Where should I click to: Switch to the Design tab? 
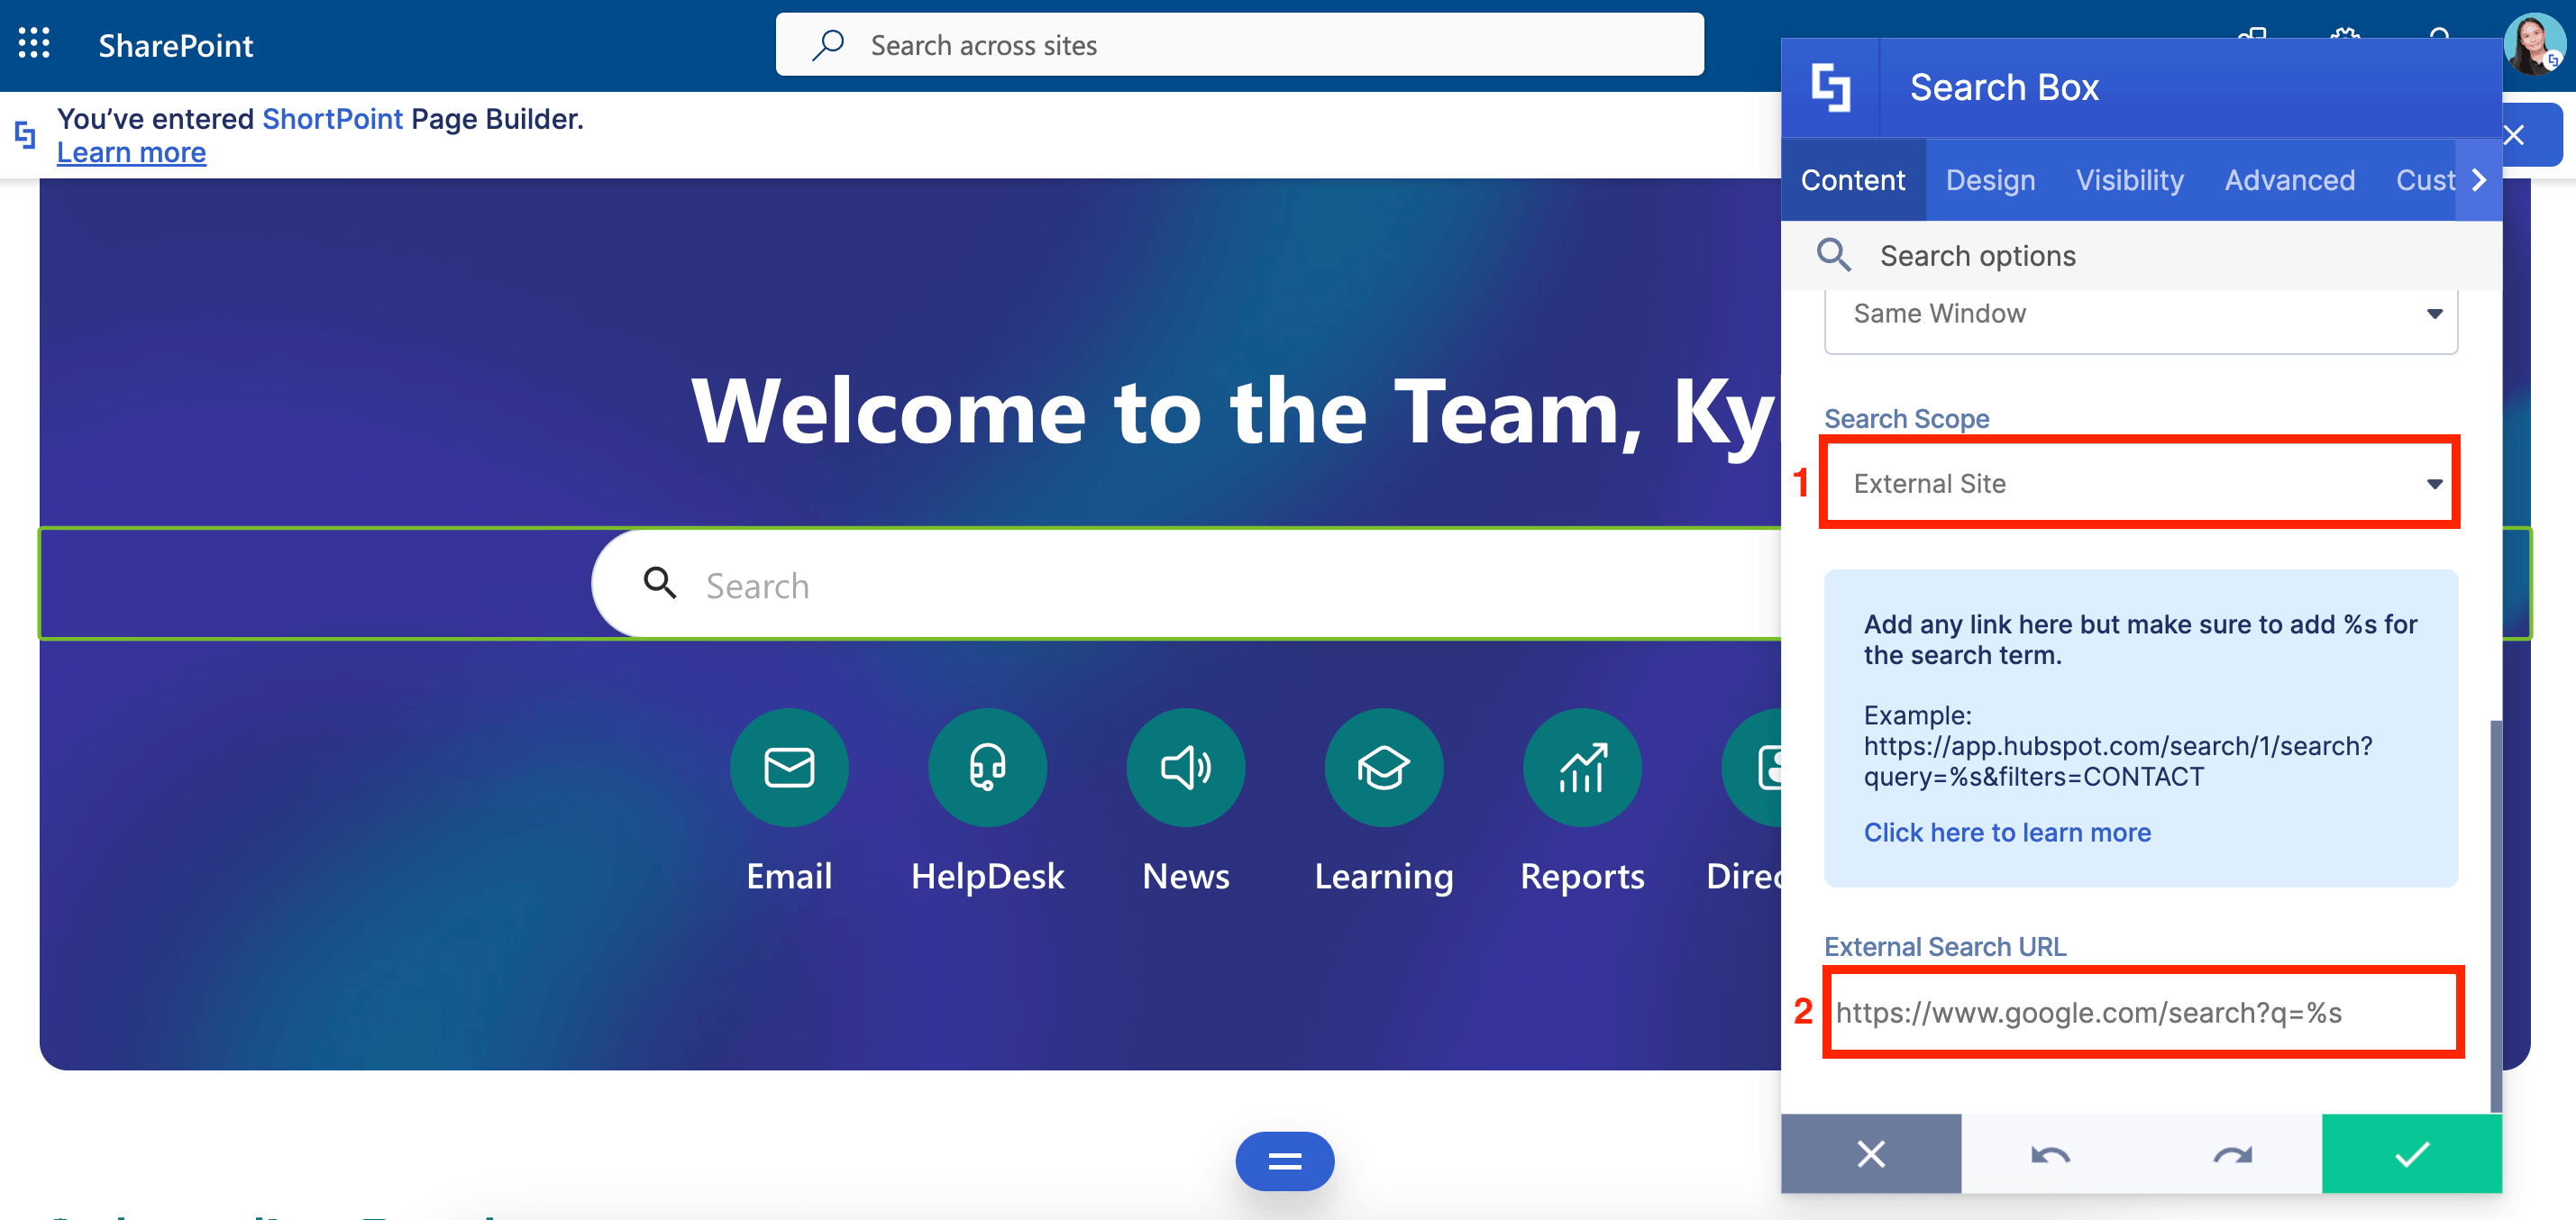[x=1990, y=180]
